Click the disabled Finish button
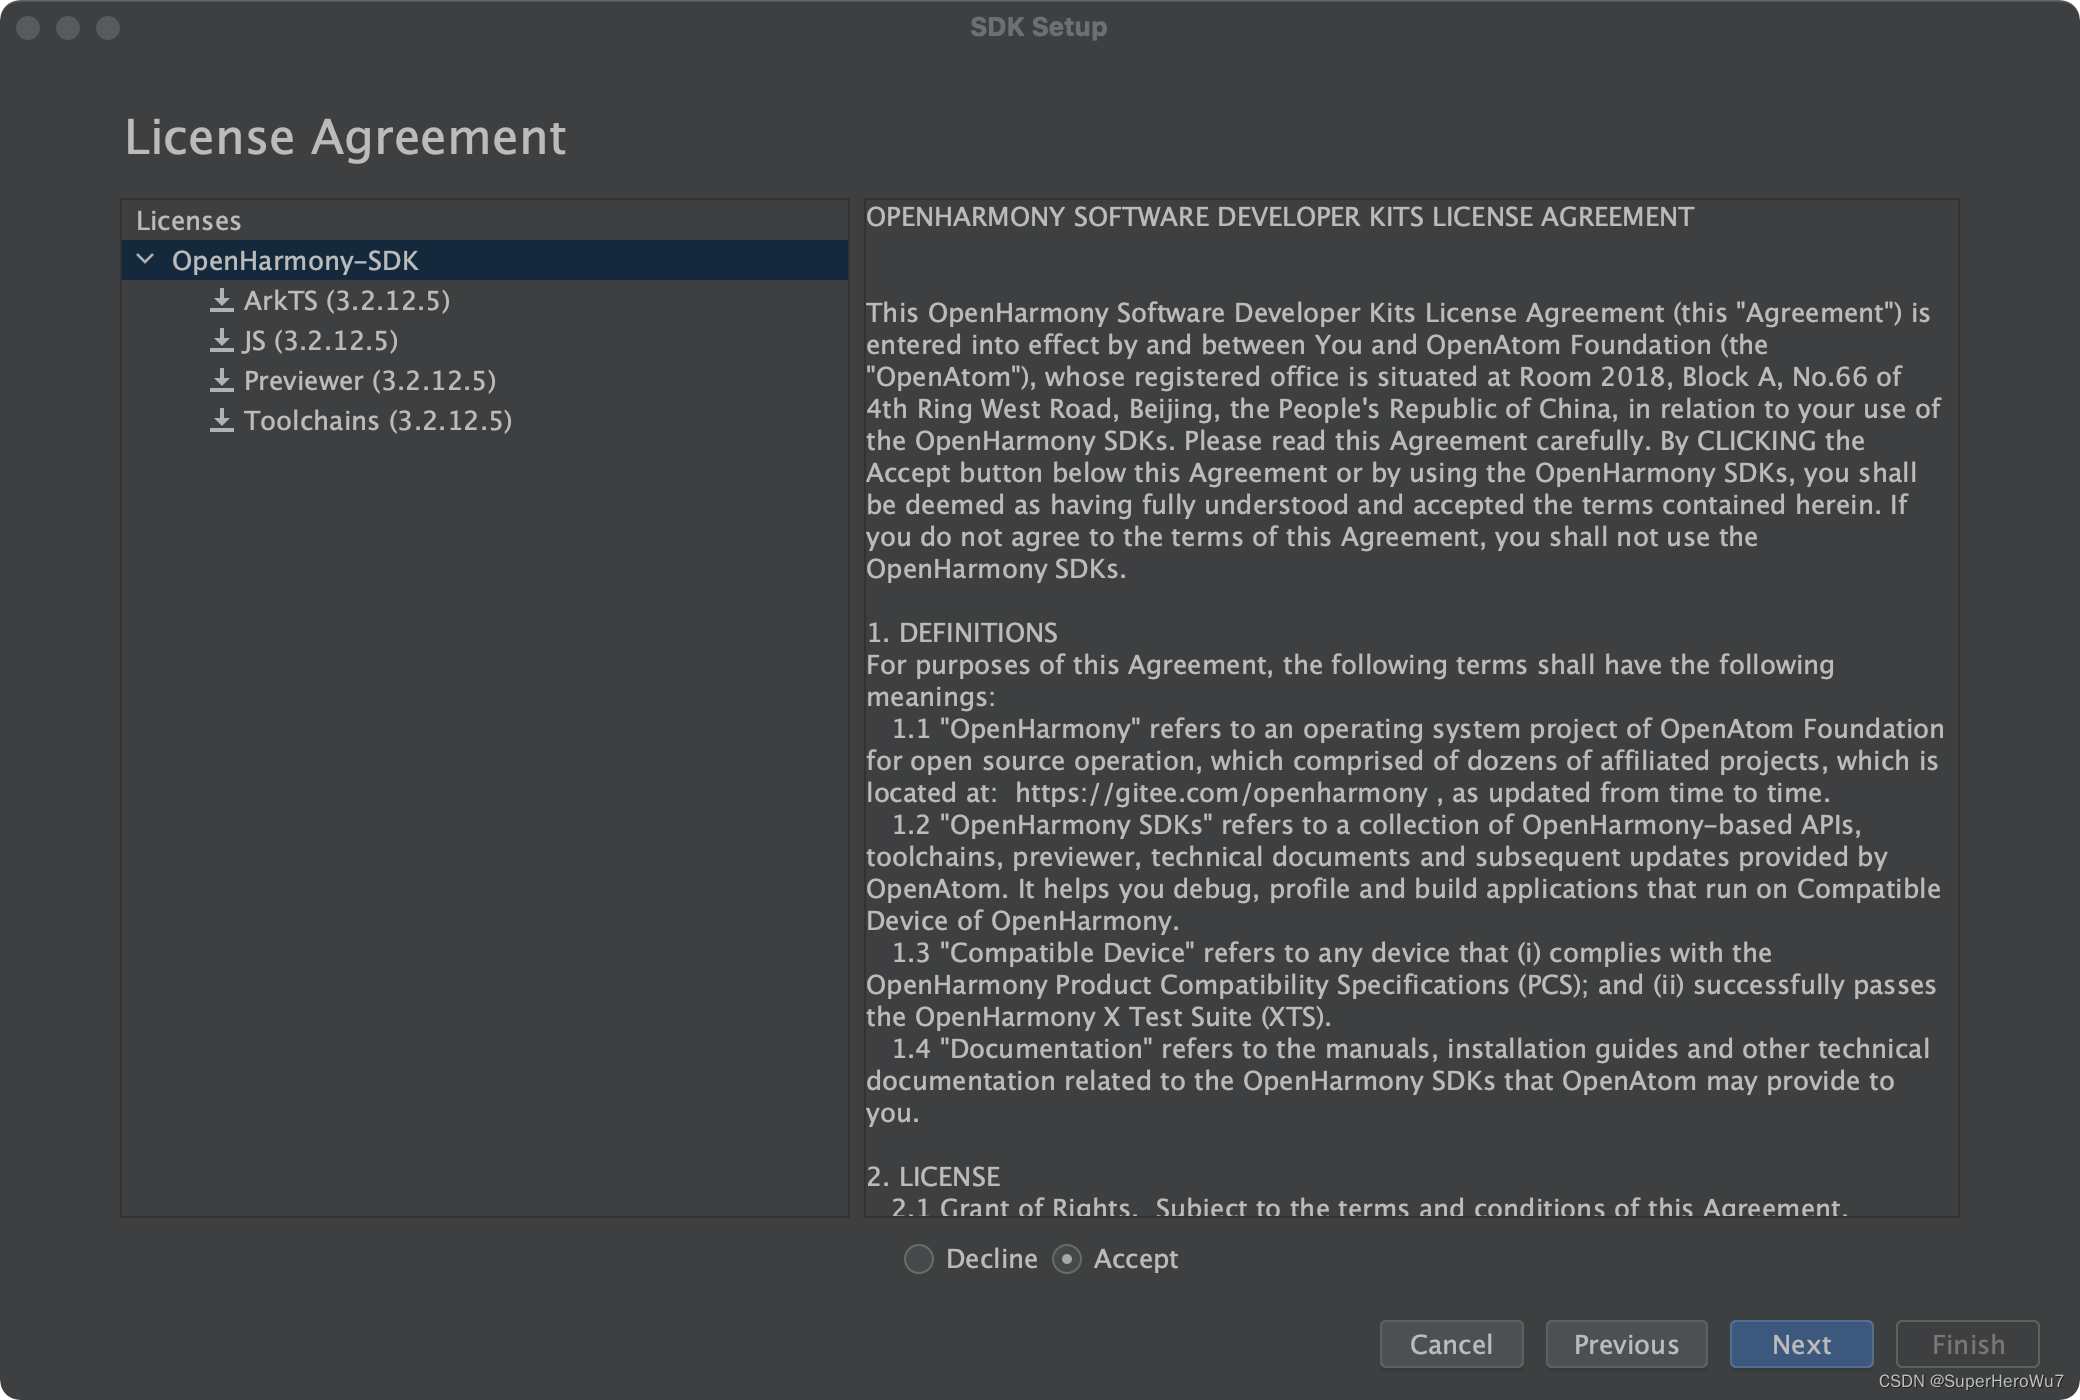The image size is (2080, 1400). (1967, 1344)
